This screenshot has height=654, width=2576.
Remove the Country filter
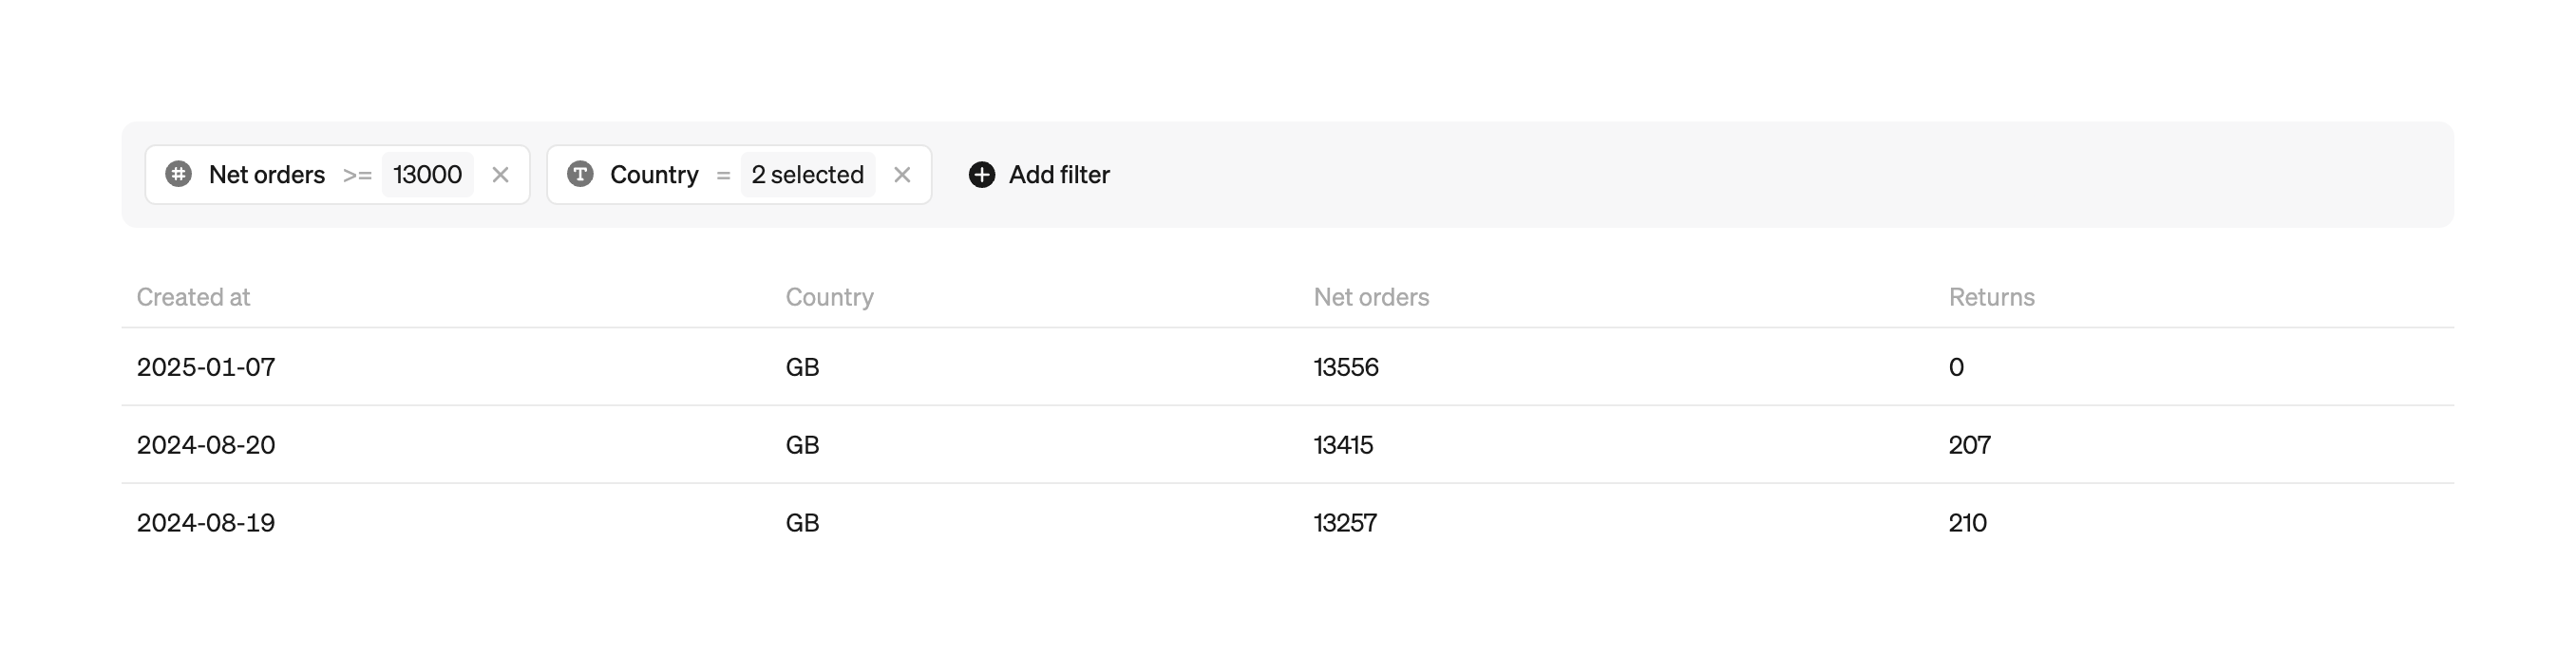tap(902, 175)
